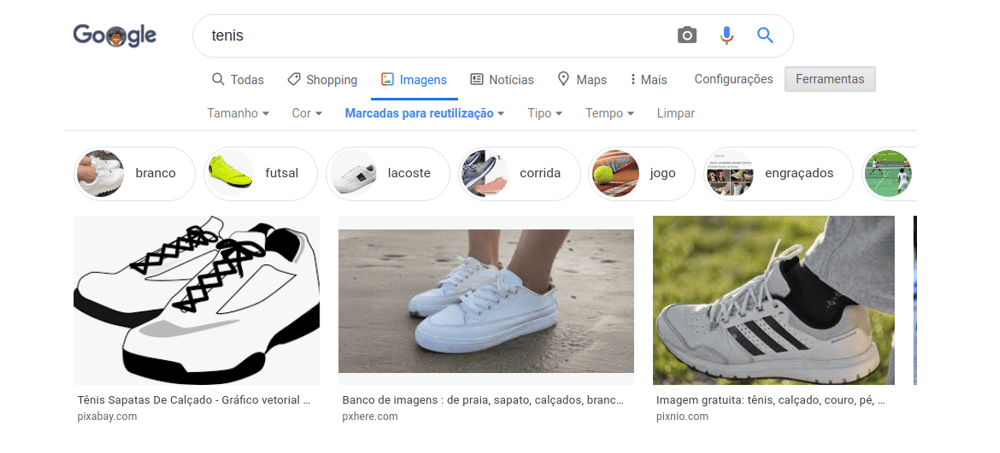The height and width of the screenshot is (453, 1000).
Task: Toggle the Ferramentas tools button
Action: (830, 79)
